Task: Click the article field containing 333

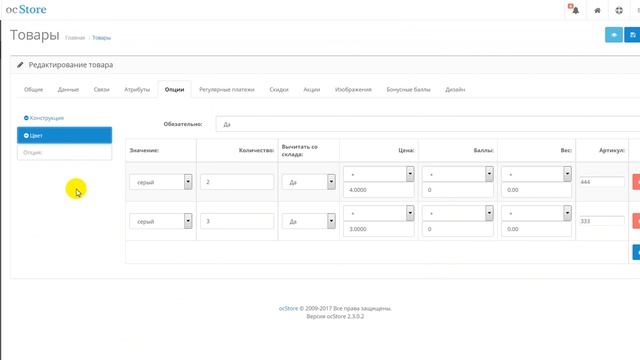Action: (602, 221)
